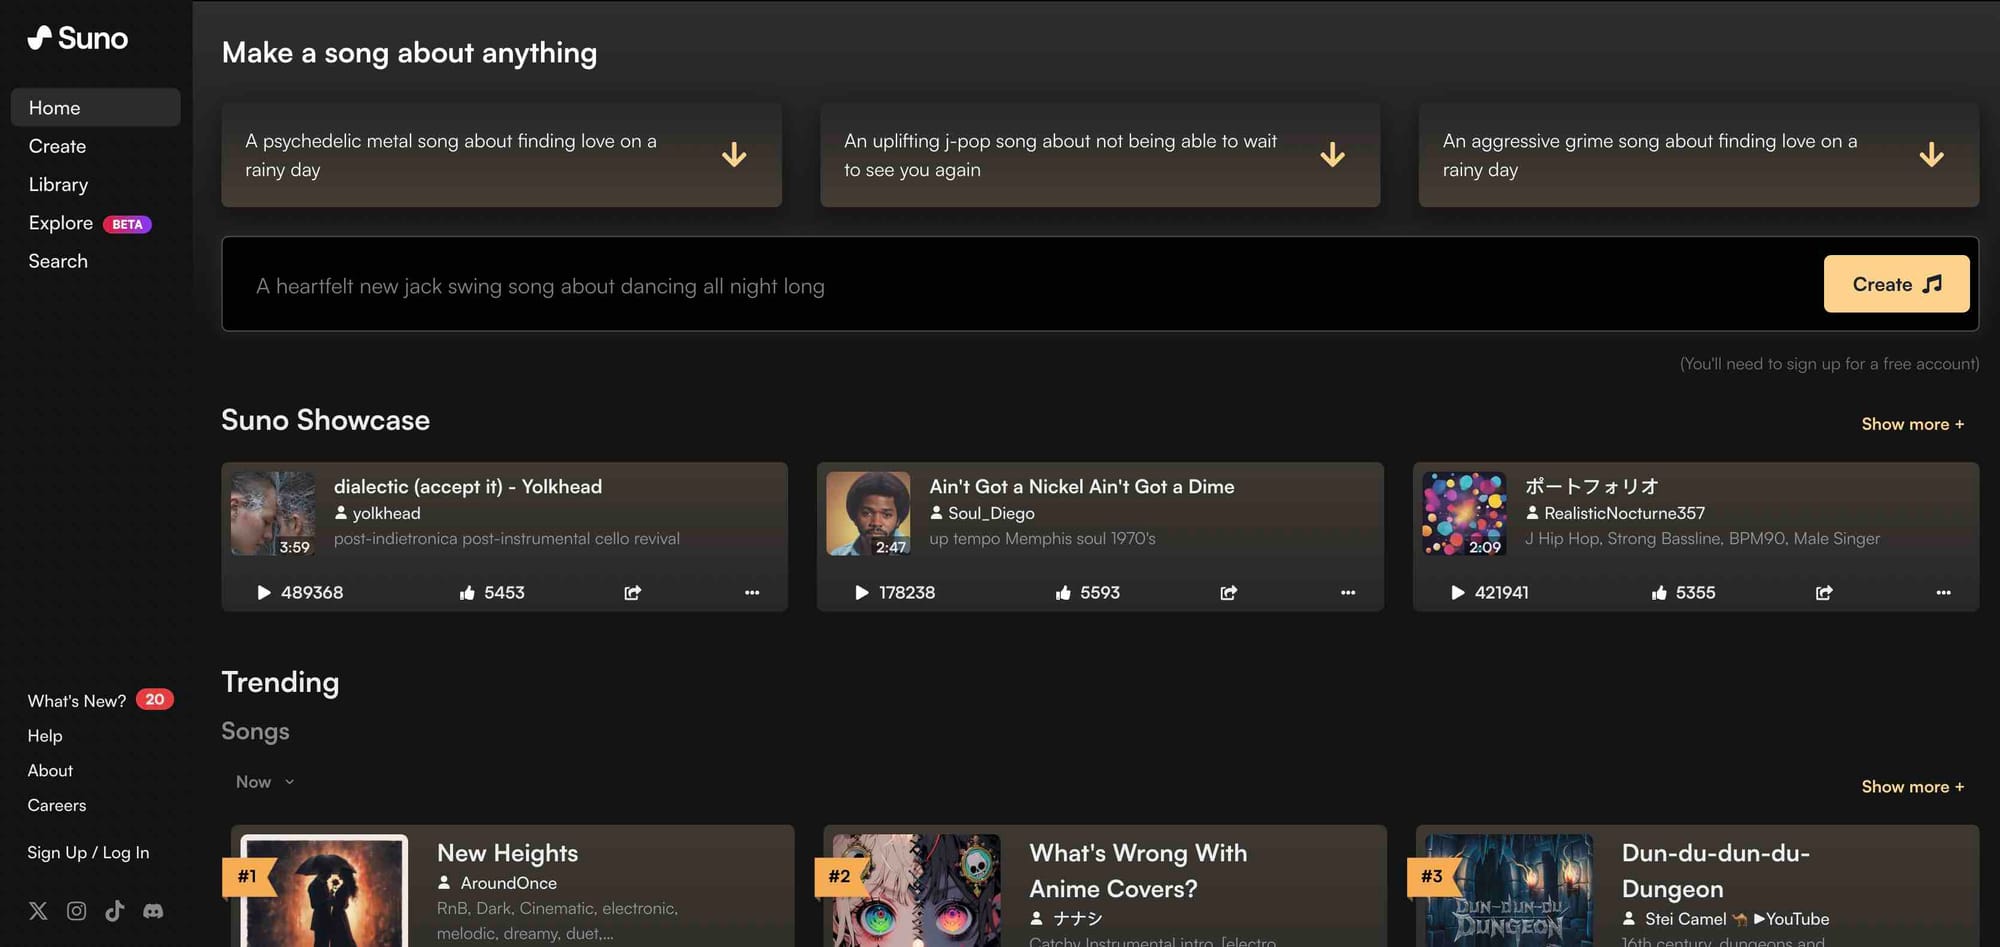
Task: Open more options for ポートフォリオ song
Action: coord(1943,593)
